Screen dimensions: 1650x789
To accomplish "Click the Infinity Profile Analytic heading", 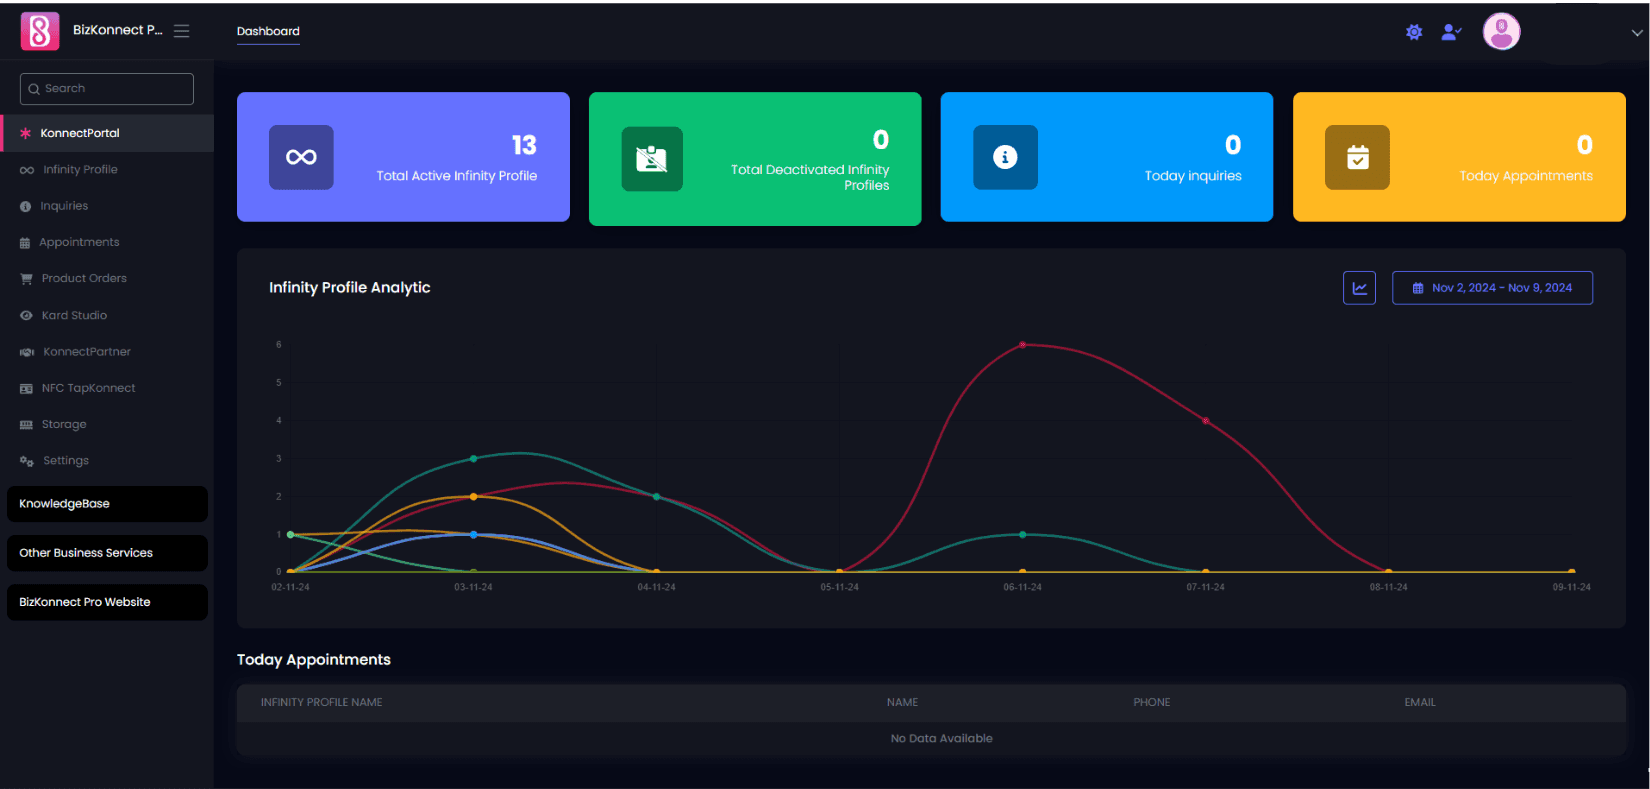I will [x=350, y=288].
